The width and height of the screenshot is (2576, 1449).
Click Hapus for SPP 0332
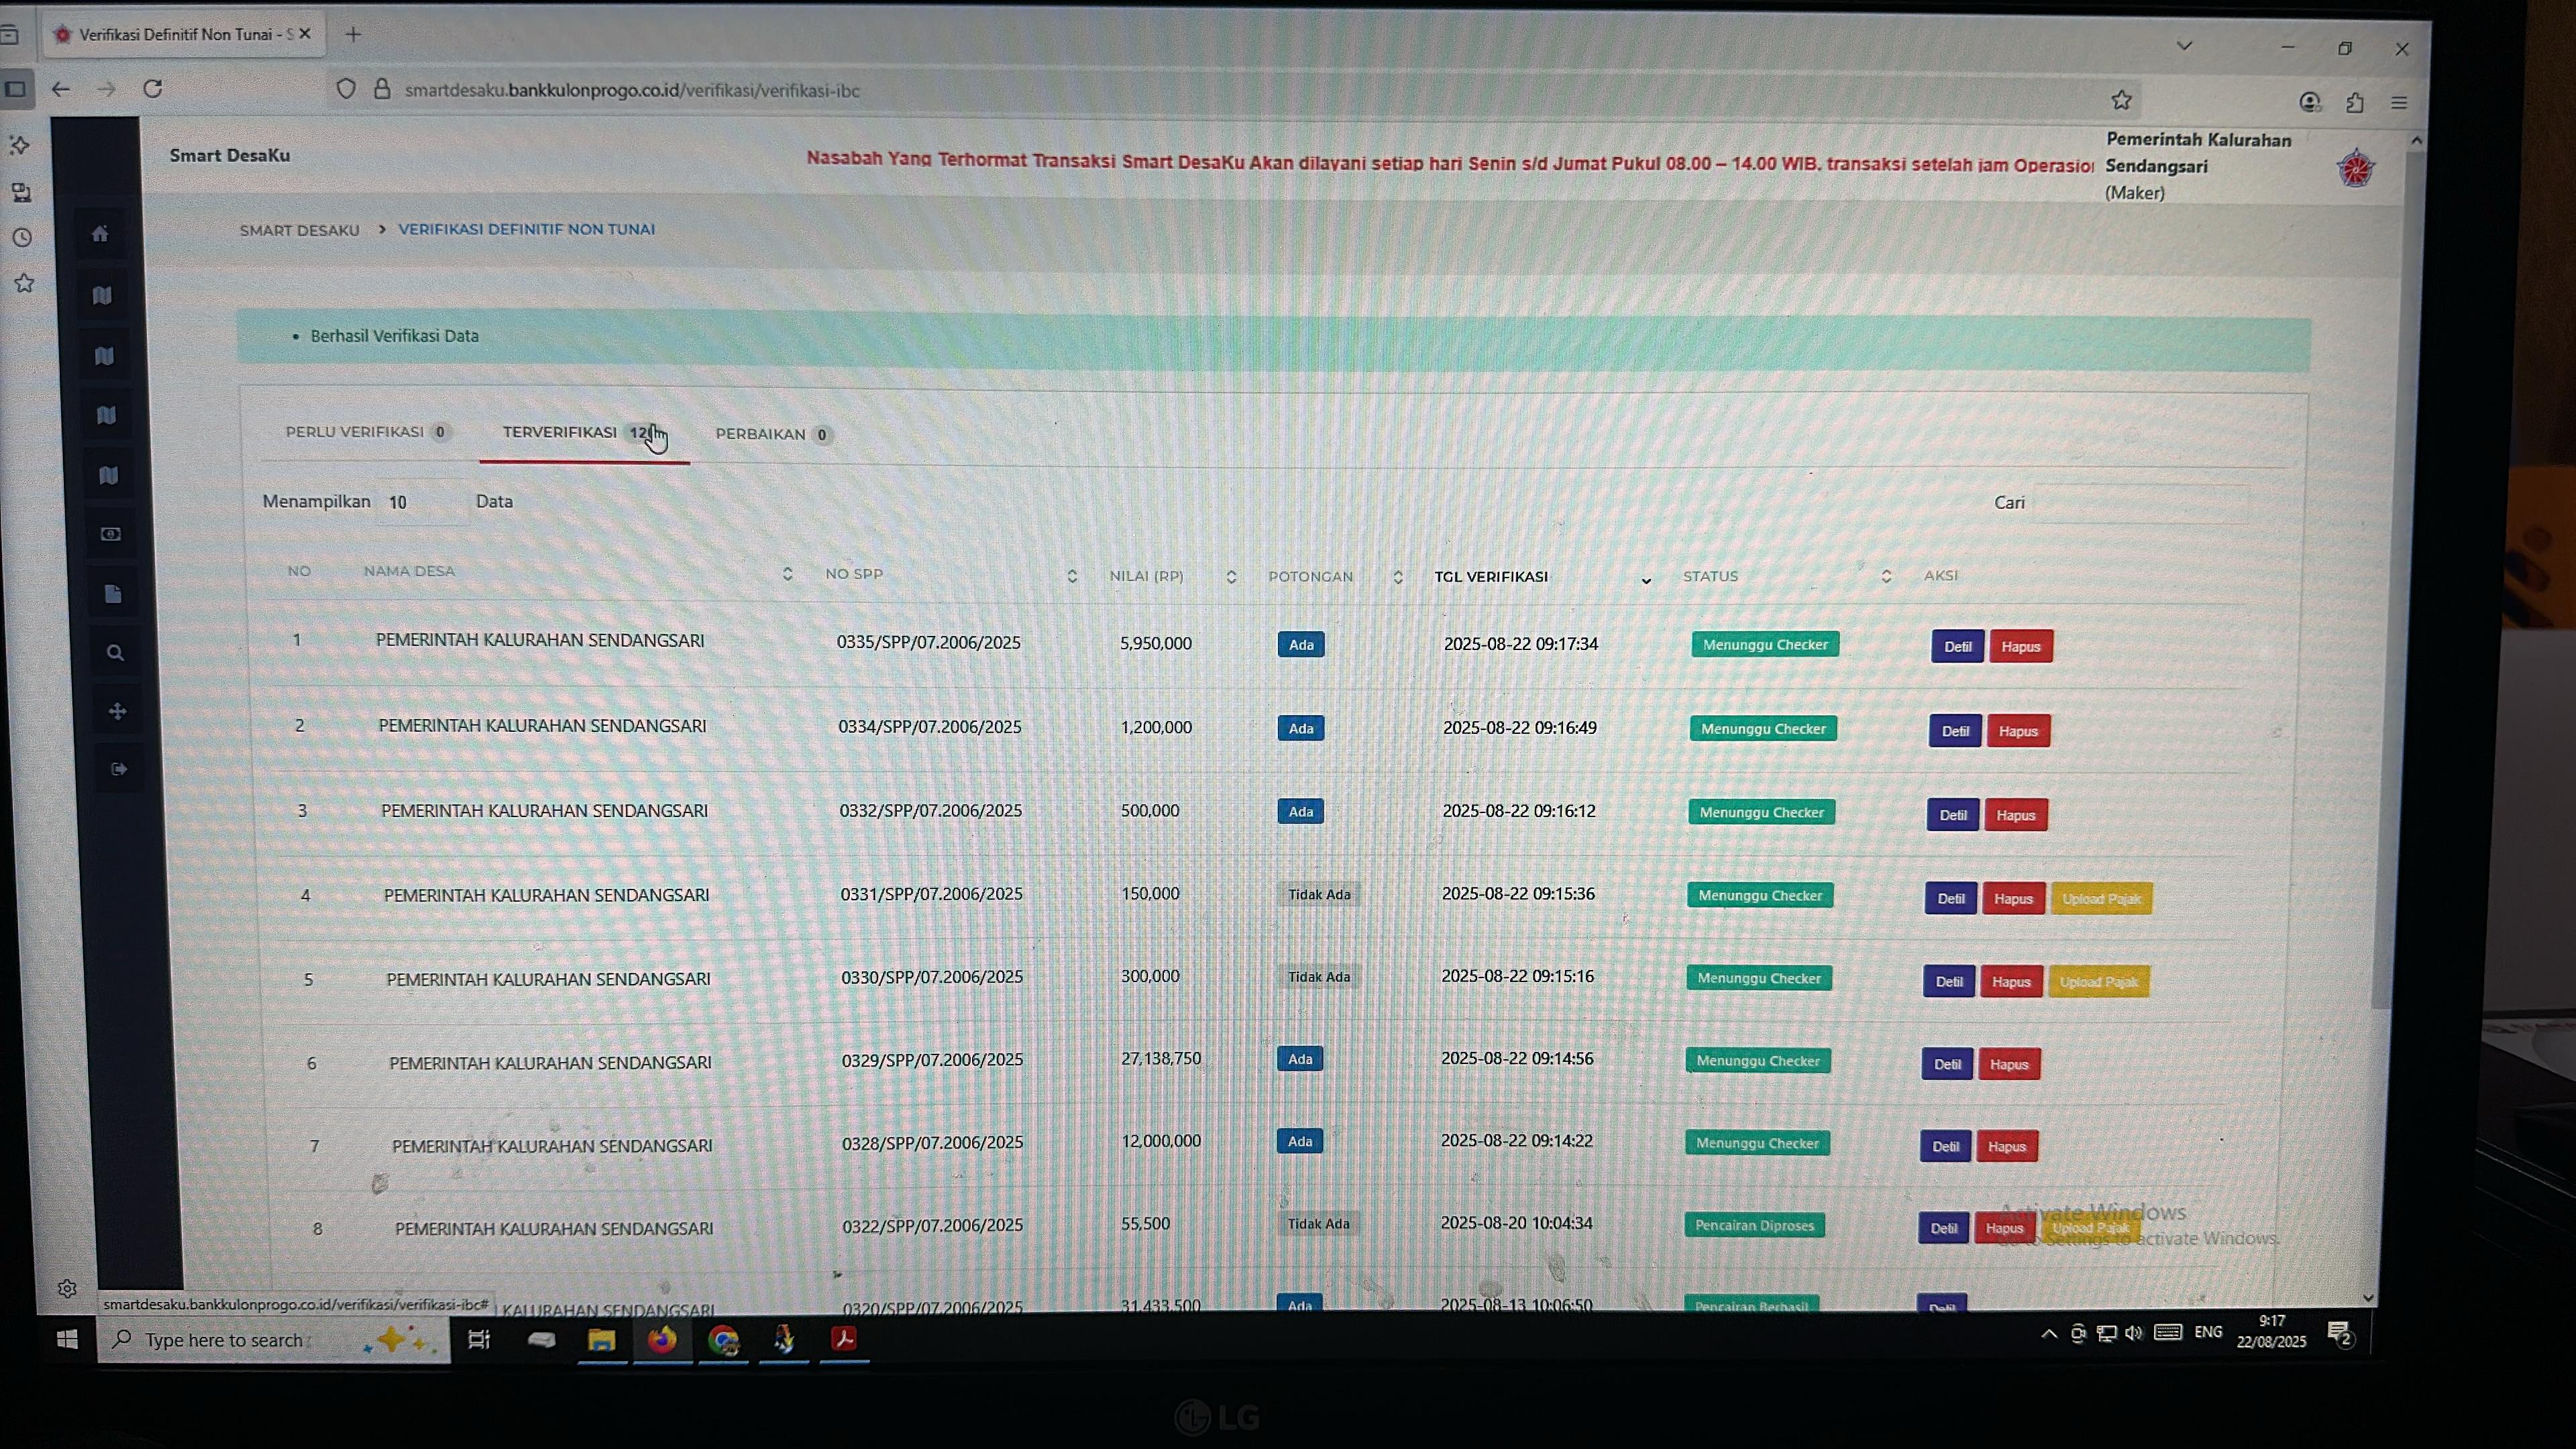[2016, 815]
